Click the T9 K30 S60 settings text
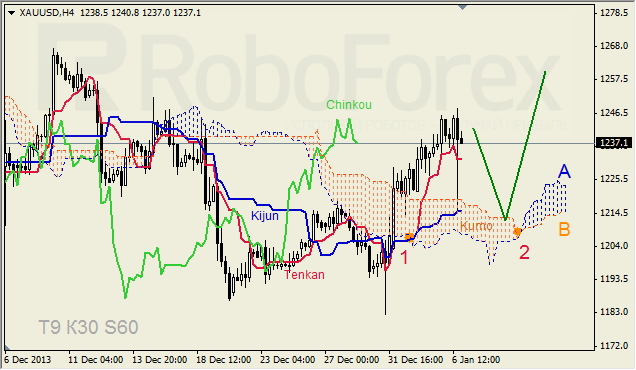This screenshot has width=636, height=370. click(x=88, y=327)
